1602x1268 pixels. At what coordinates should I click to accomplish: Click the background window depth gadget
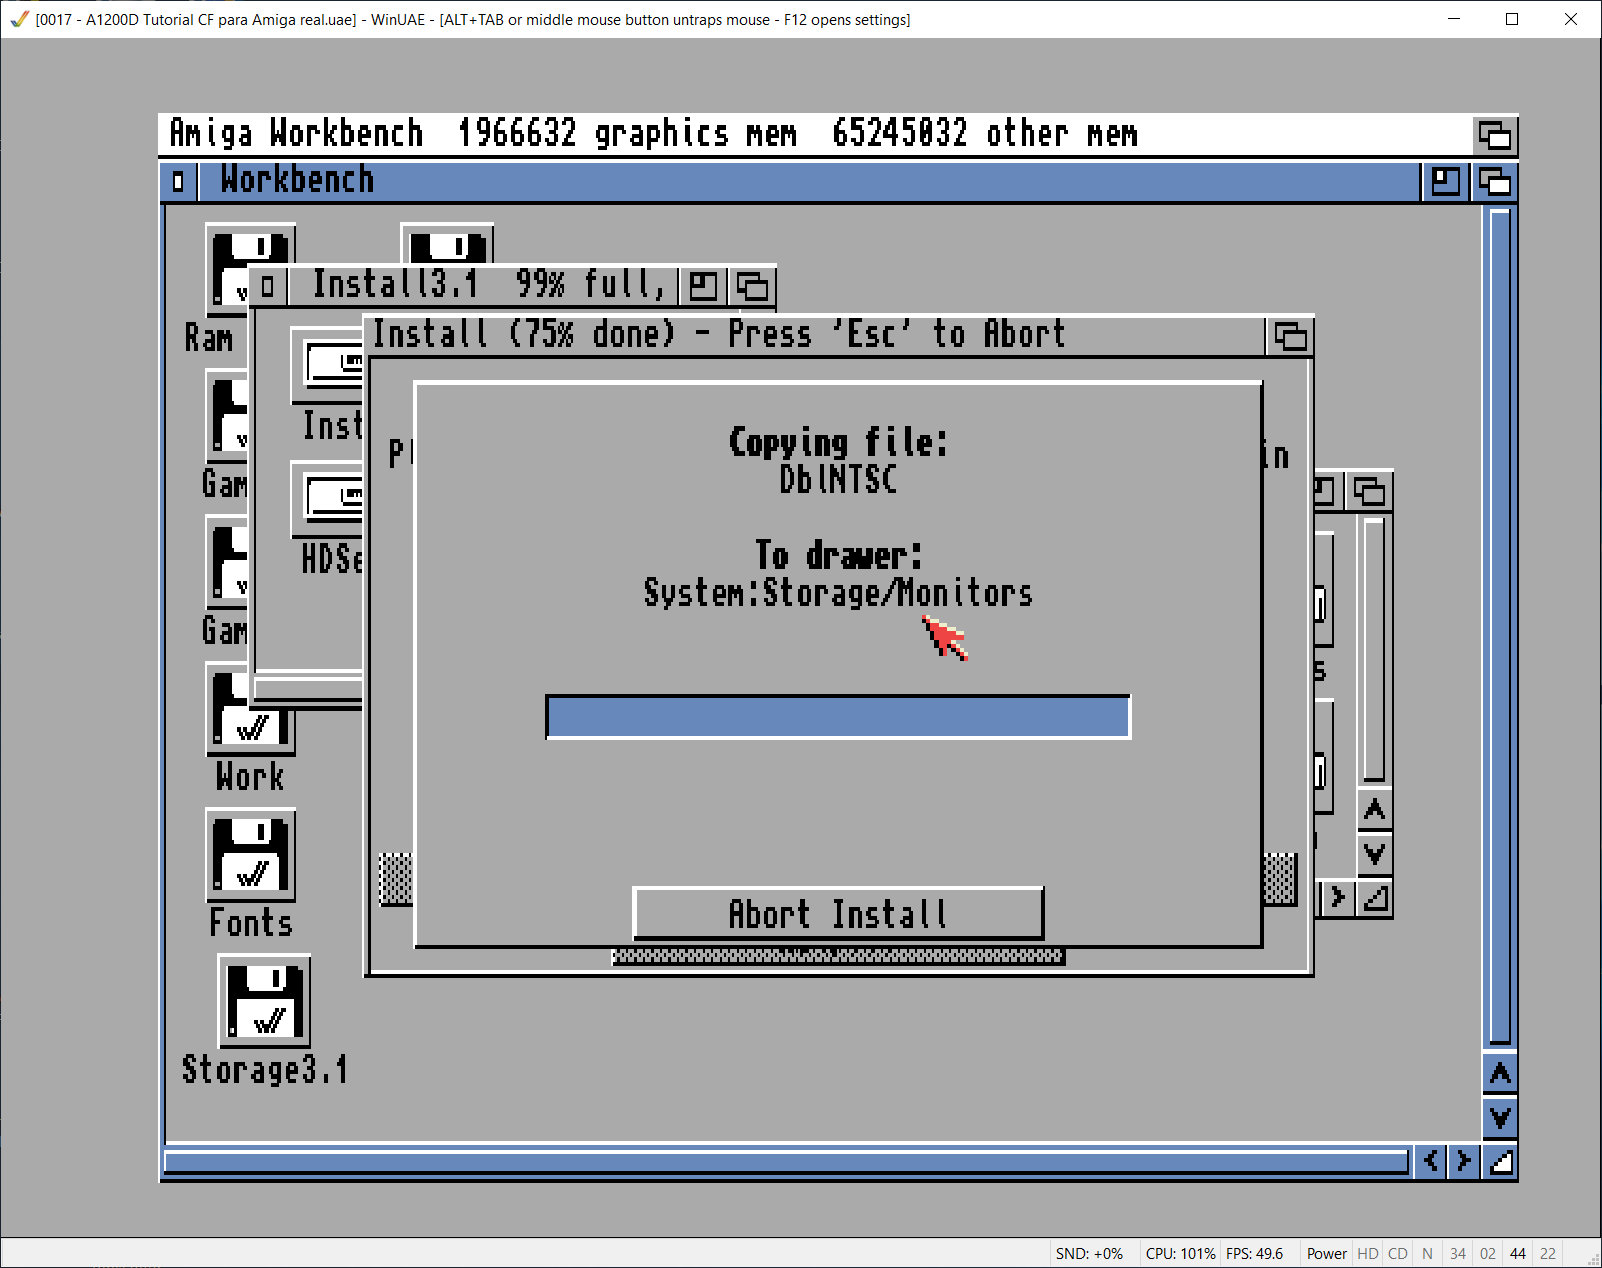(1369, 491)
